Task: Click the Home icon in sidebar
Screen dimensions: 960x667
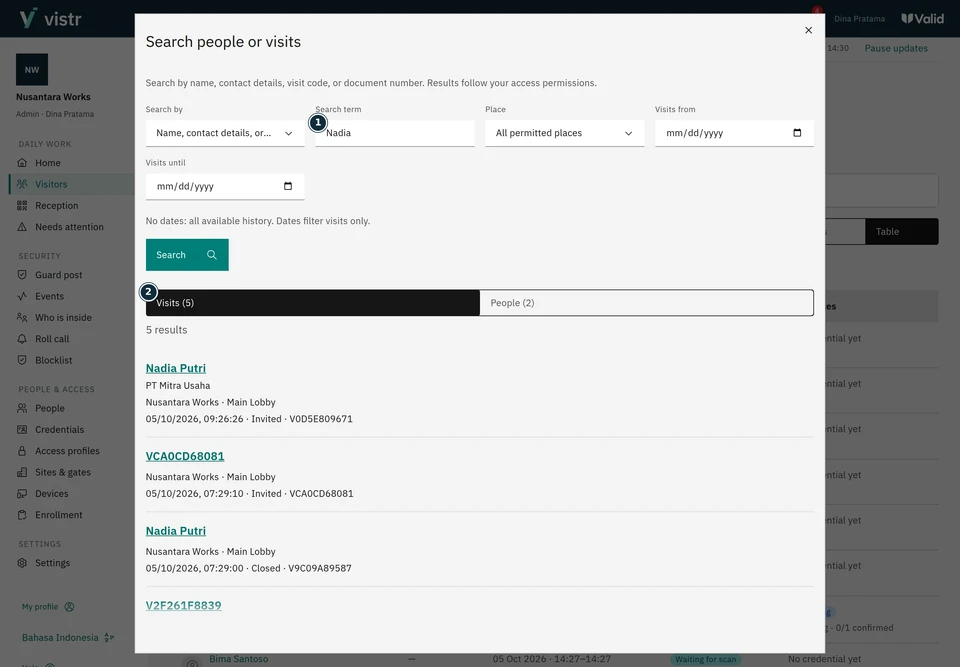Action: pos(22,163)
